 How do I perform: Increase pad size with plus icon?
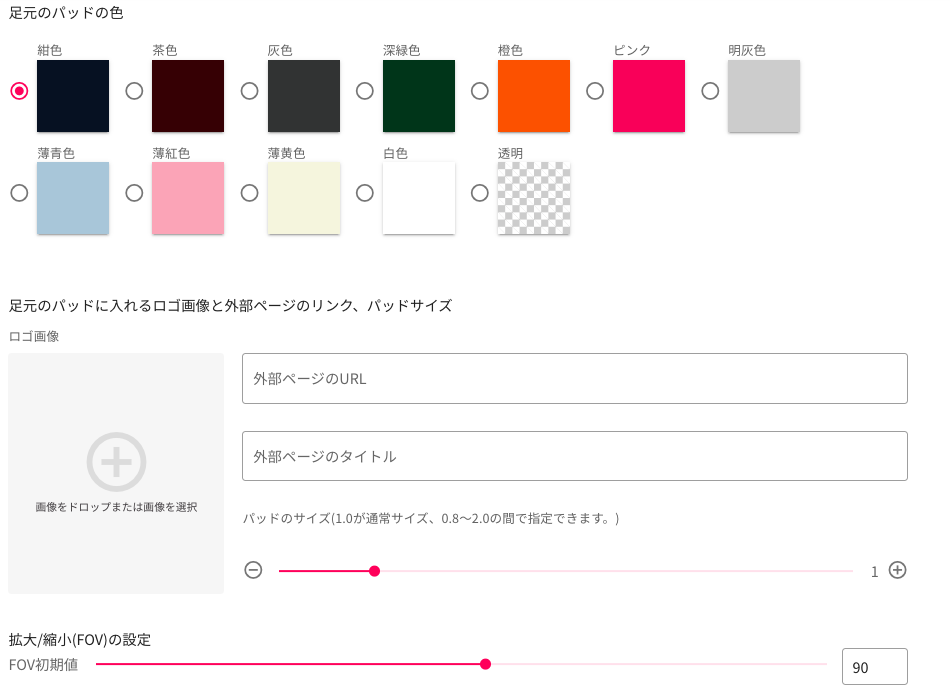coord(897,570)
